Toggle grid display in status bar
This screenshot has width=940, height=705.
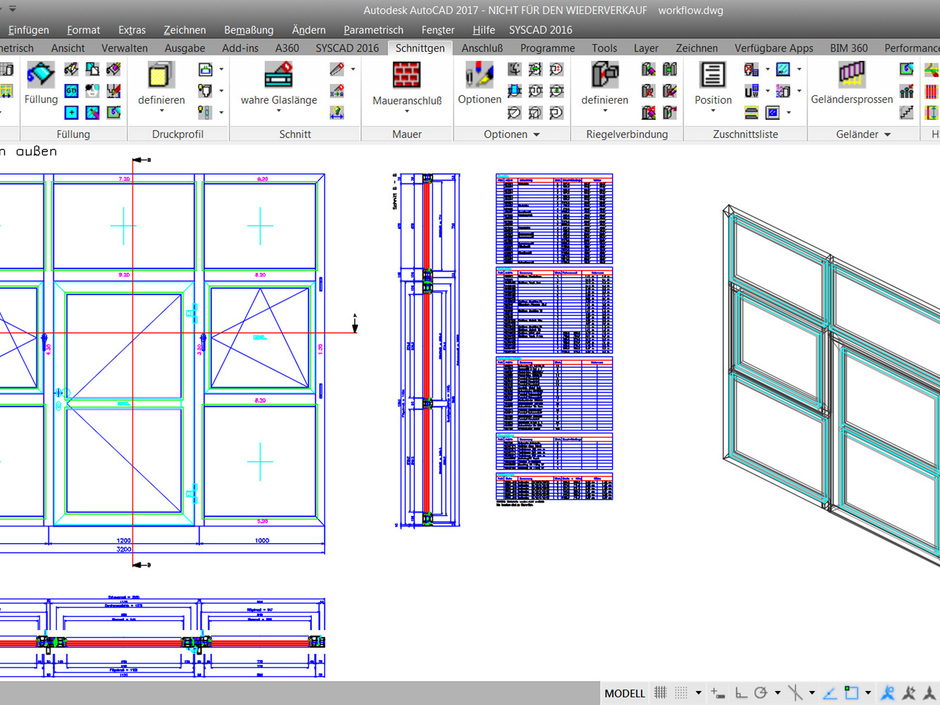[x=661, y=693]
